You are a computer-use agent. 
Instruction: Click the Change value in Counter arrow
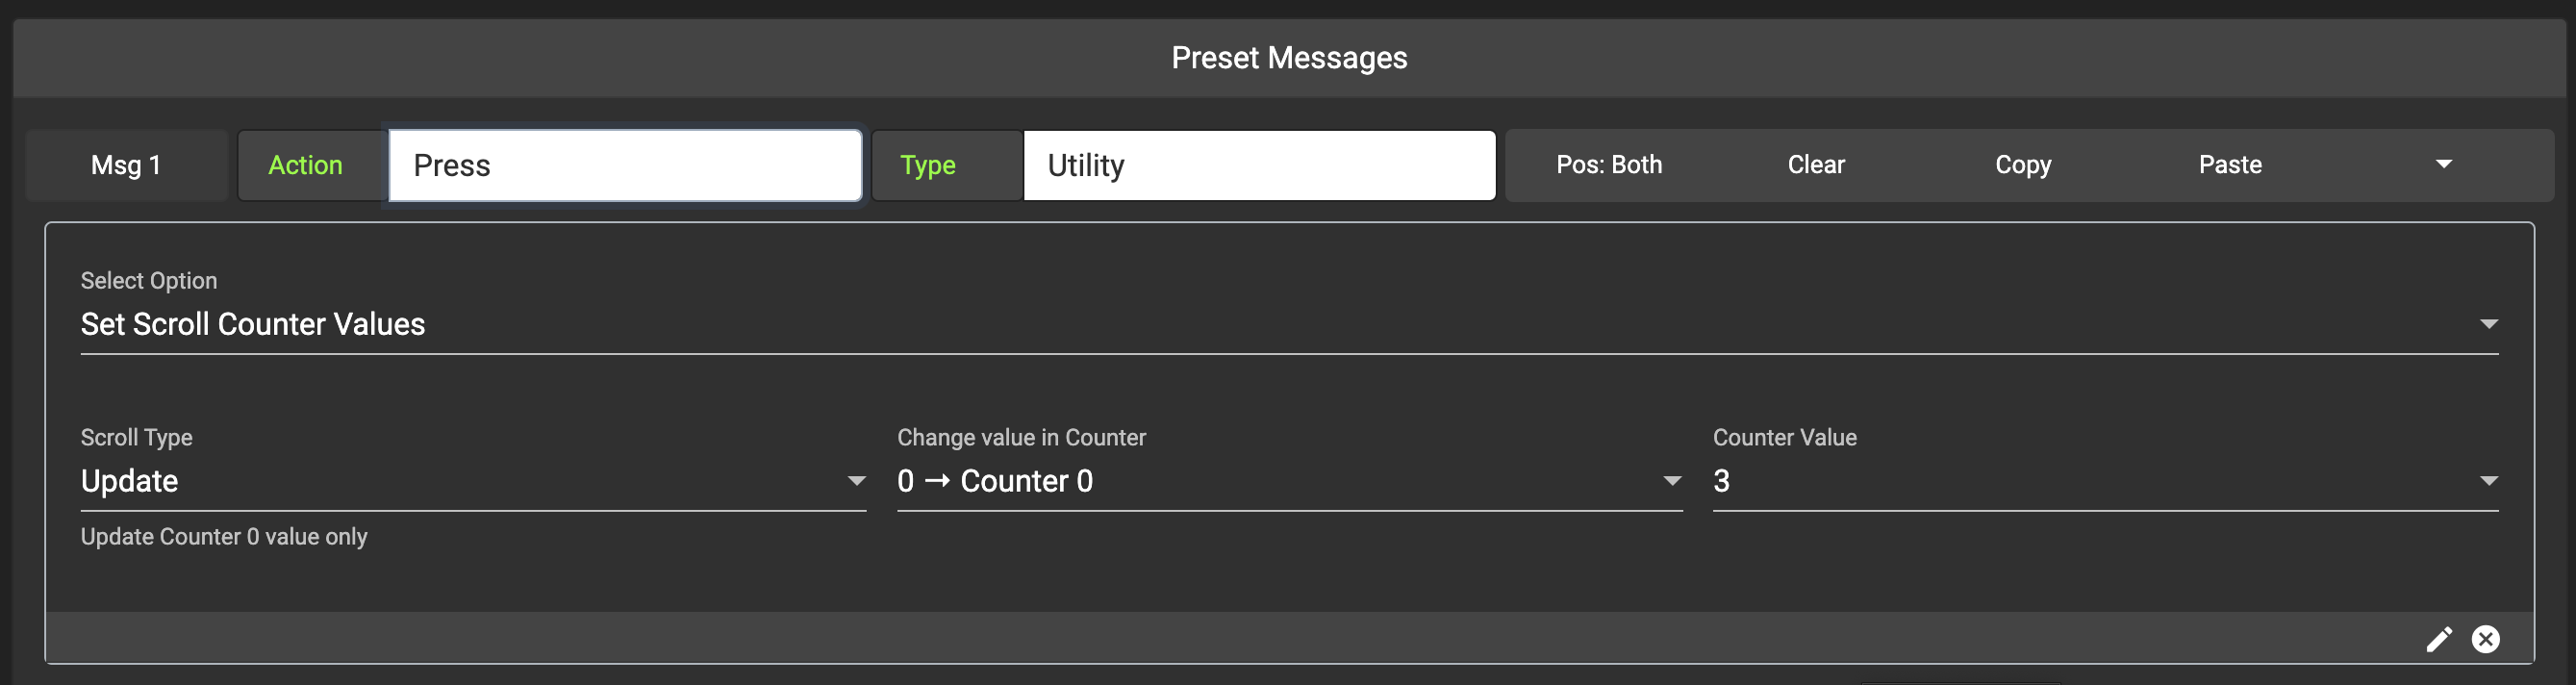(x=1671, y=481)
